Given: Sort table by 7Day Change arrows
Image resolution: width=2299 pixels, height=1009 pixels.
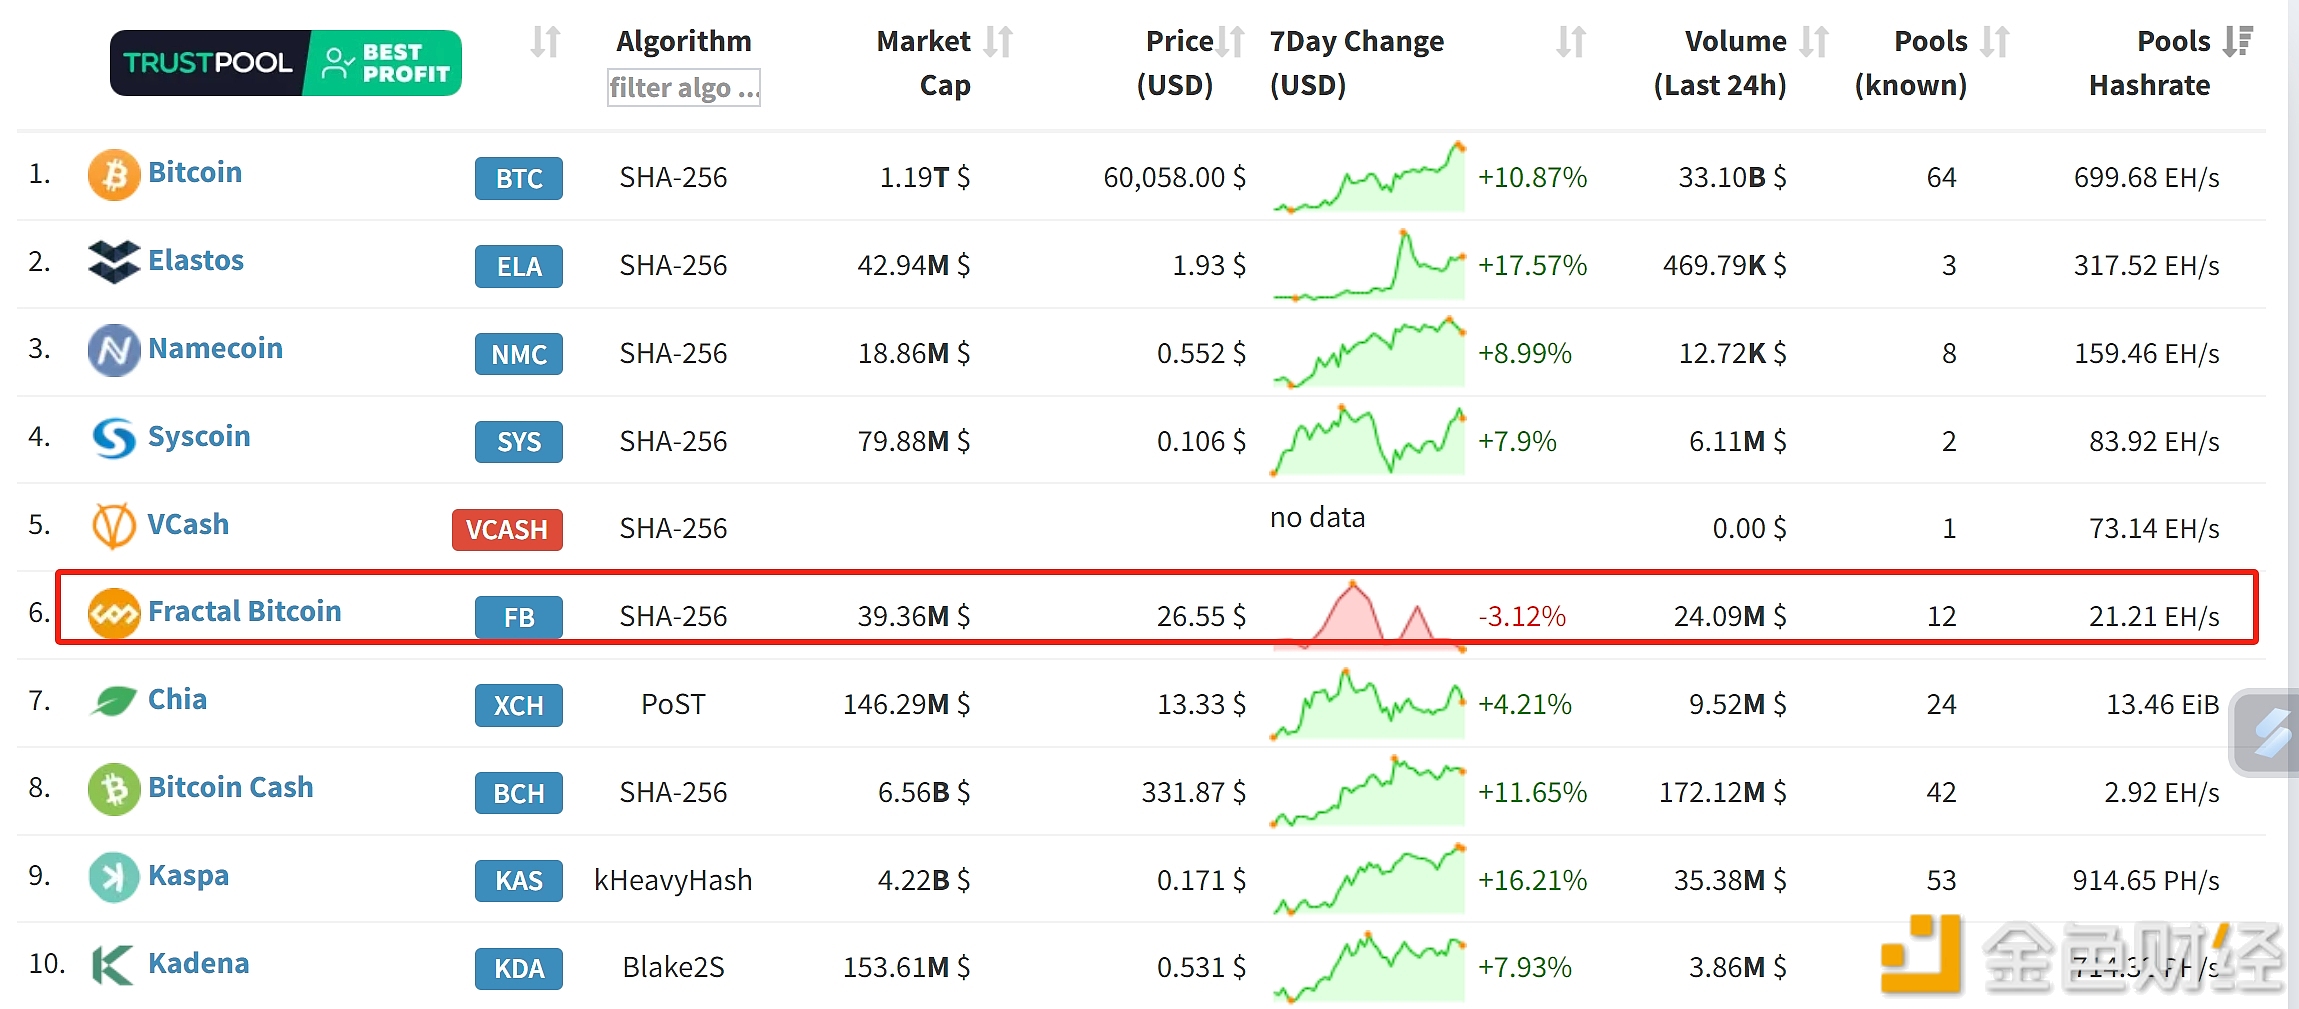Looking at the screenshot, I should point(1571,42).
